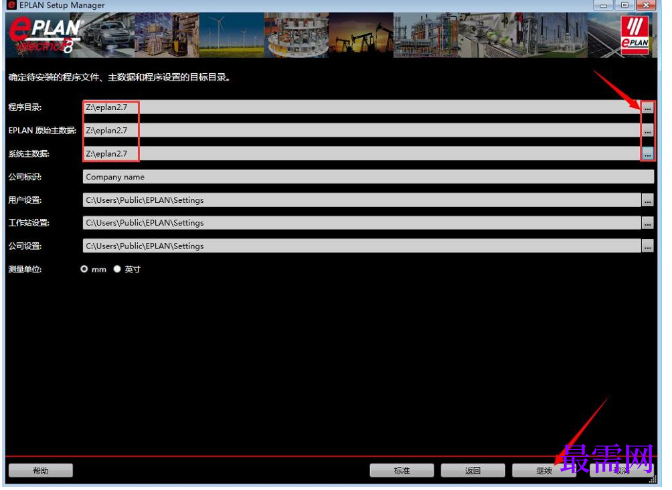672x490 pixels.
Task: Cancel setup with the 取消 button
Action: pyautogui.click(x=621, y=471)
